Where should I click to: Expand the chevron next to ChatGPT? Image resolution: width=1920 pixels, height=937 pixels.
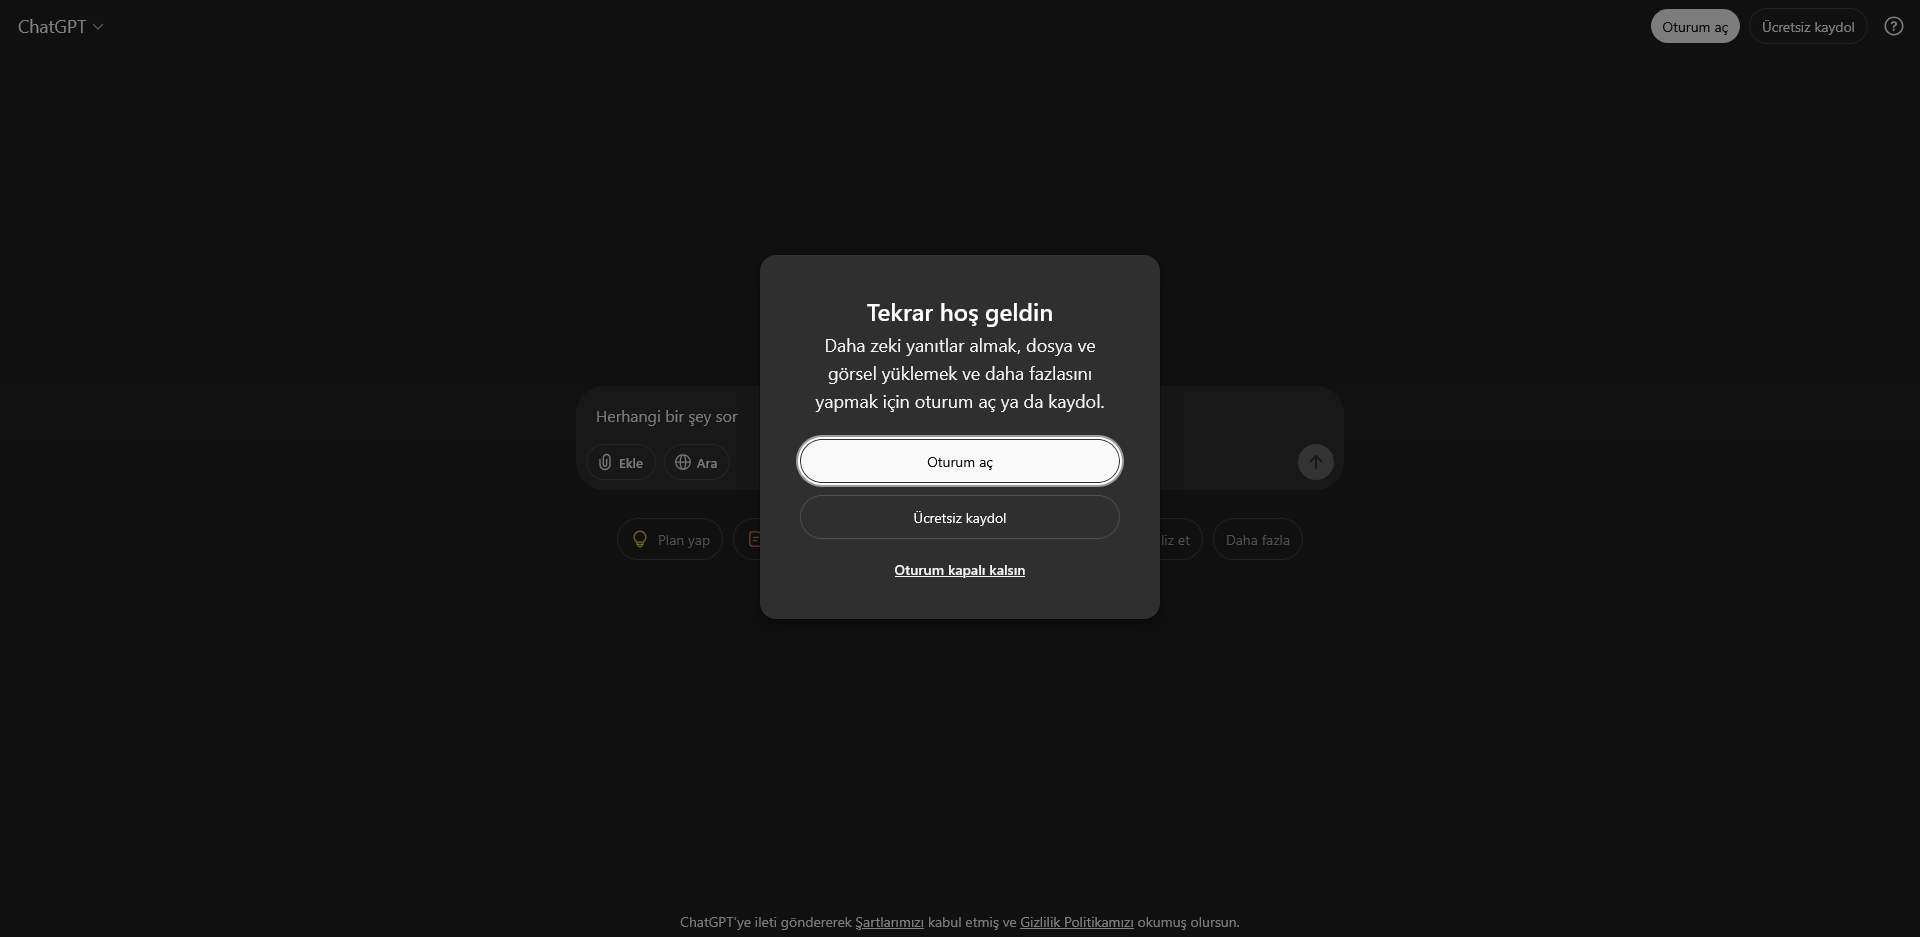(98, 27)
